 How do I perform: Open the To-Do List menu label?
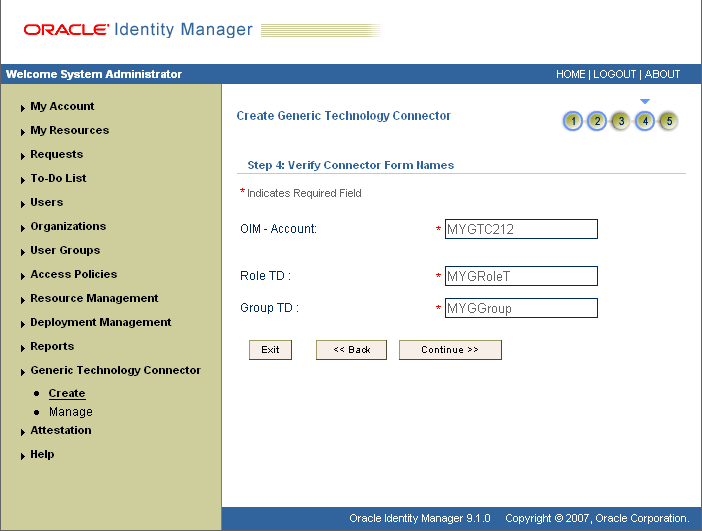(58, 178)
